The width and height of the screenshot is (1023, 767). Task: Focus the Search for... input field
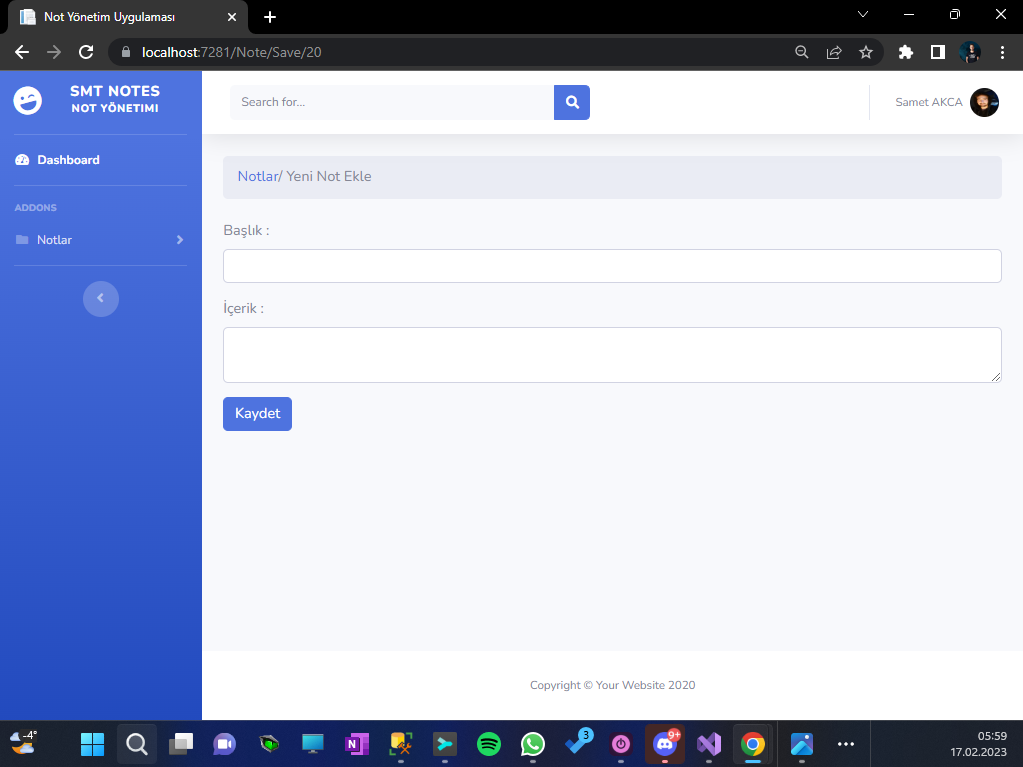click(391, 102)
